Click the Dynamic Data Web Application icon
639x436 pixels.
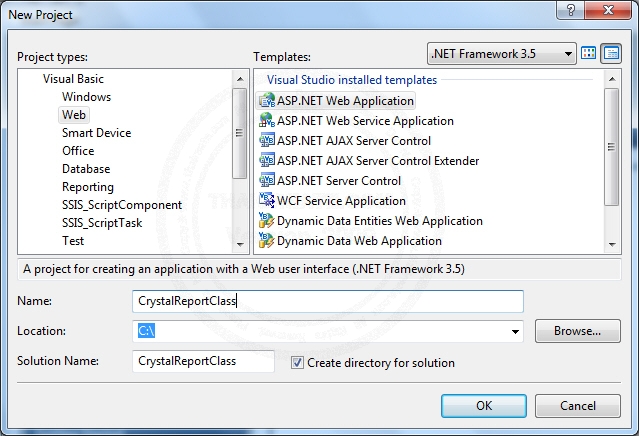(267, 241)
